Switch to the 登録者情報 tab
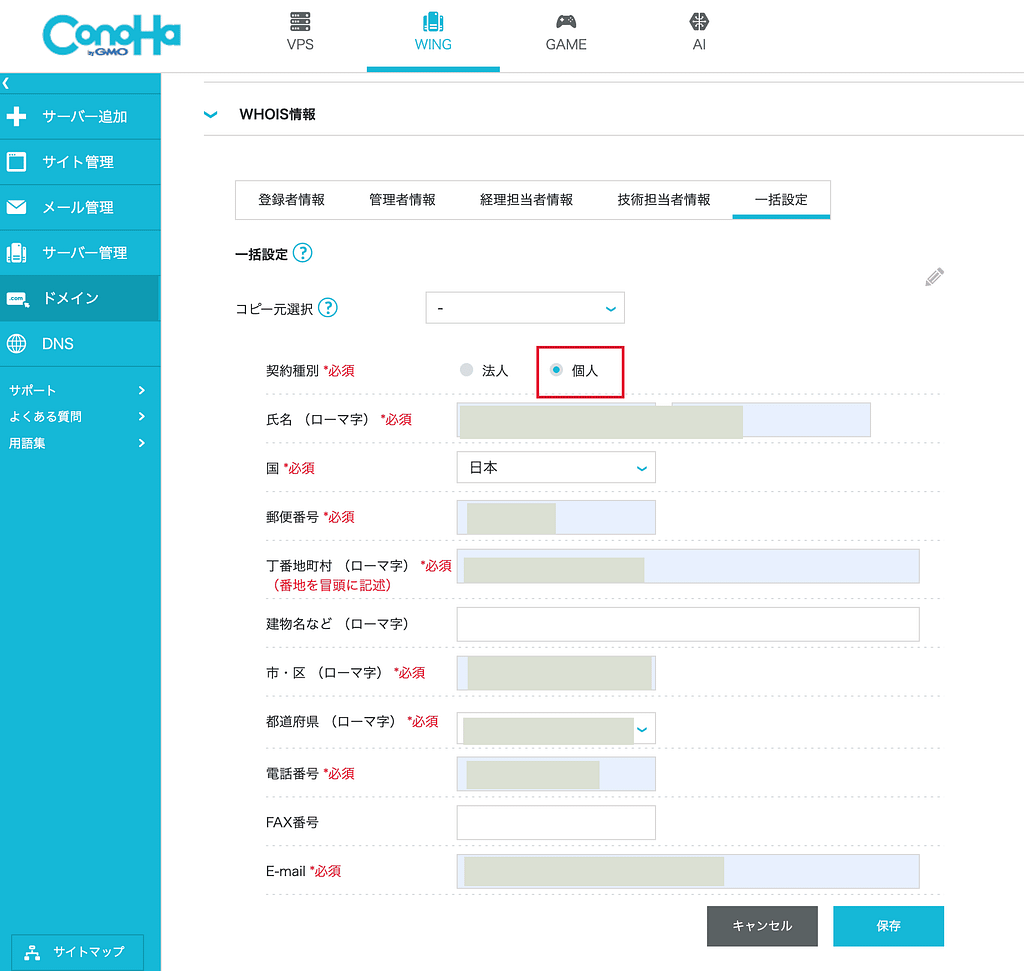This screenshot has width=1024, height=971. click(290, 199)
